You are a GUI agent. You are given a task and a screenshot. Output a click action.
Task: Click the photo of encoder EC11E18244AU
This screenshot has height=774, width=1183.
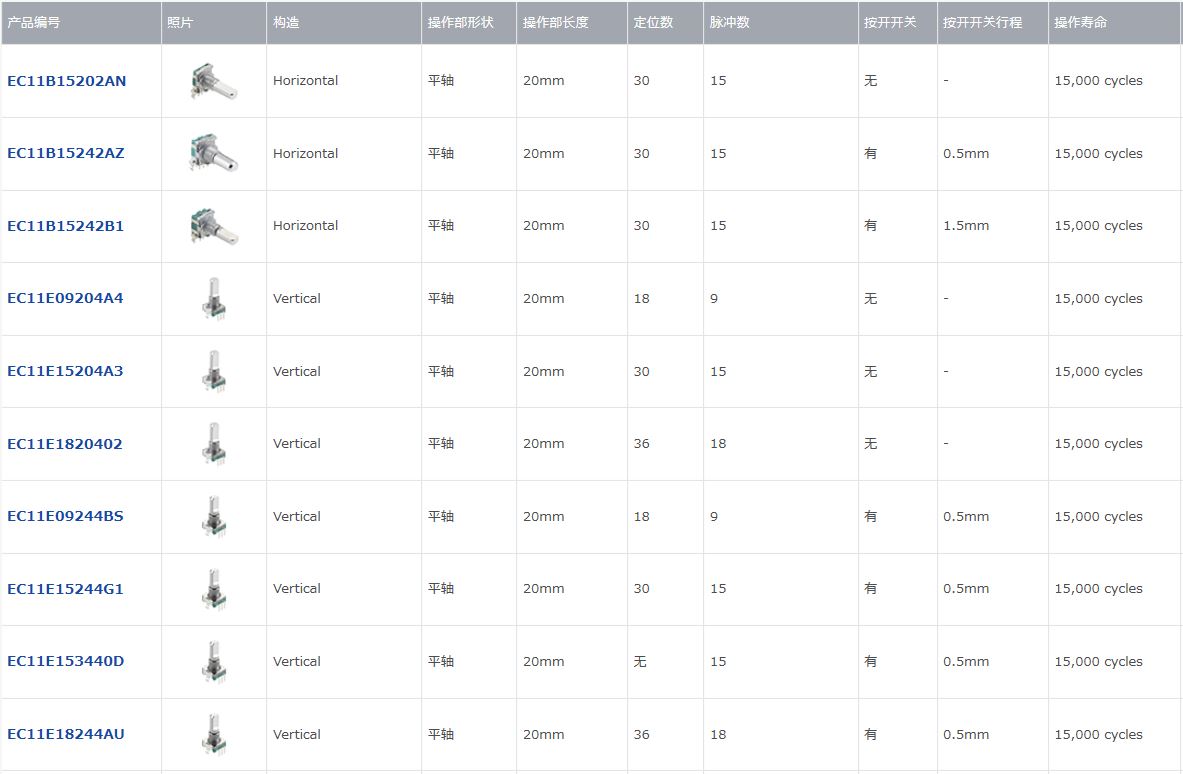[x=214, y=734]
